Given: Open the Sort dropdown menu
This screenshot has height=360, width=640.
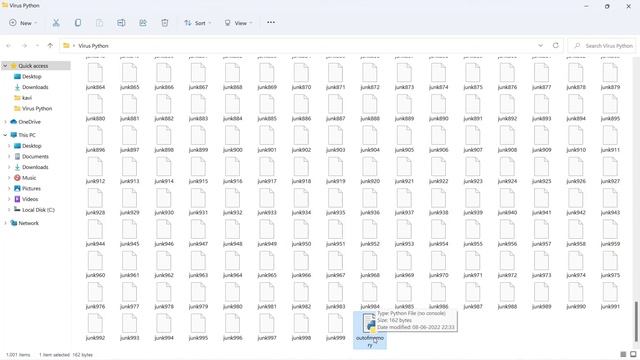Looking at the screenshot, I should point(198,23).
